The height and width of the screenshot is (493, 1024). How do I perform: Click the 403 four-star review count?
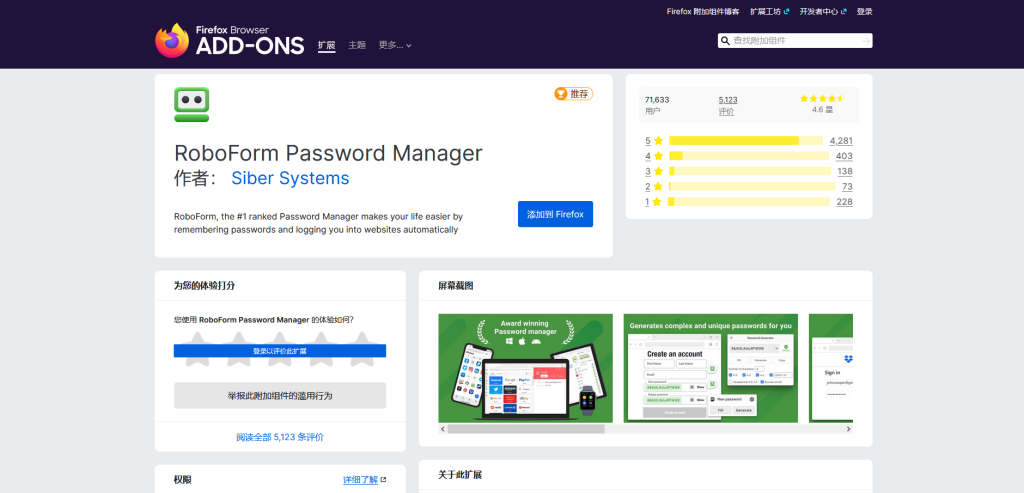click(x=844, y=156)
